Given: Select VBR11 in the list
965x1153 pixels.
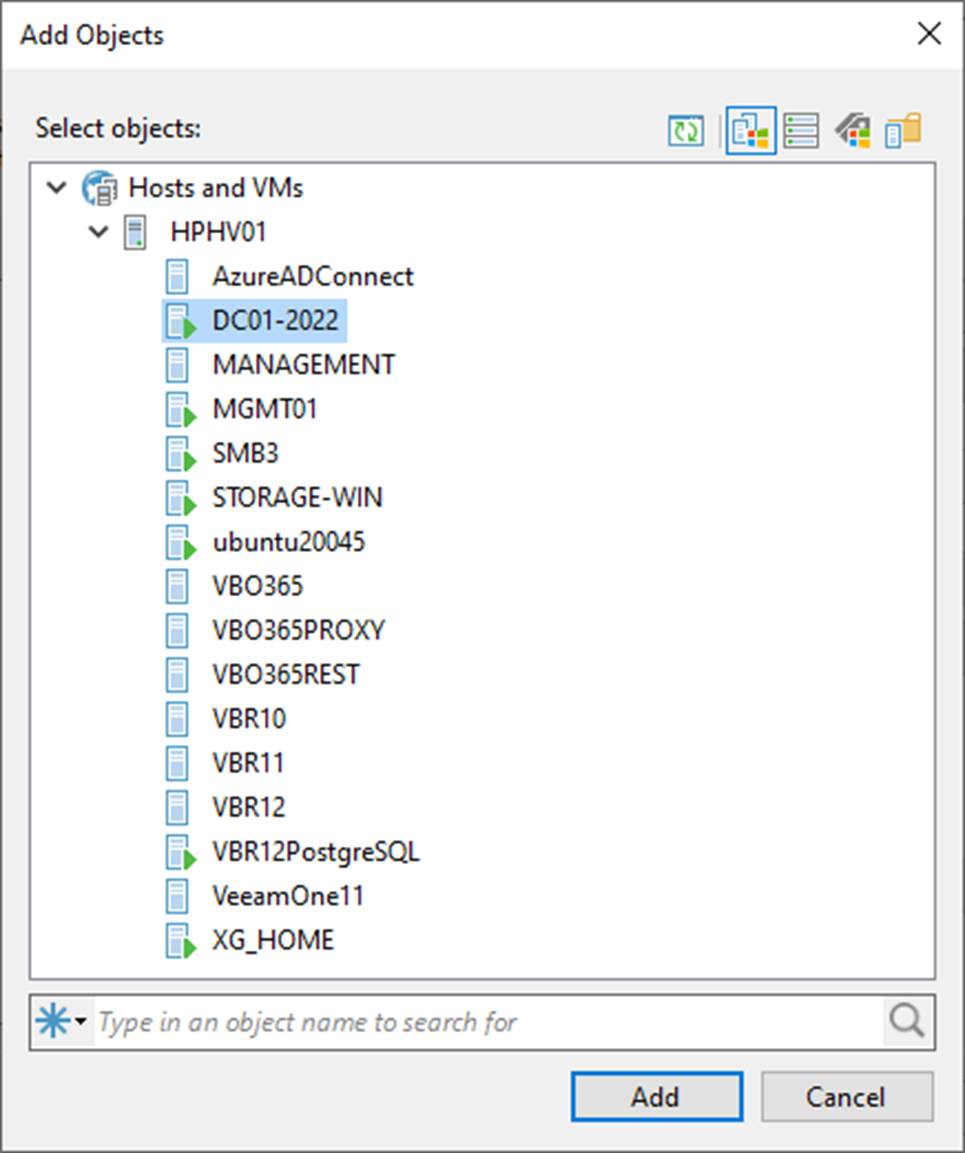Looking at the screenshot, I should [x=249, y=763].
